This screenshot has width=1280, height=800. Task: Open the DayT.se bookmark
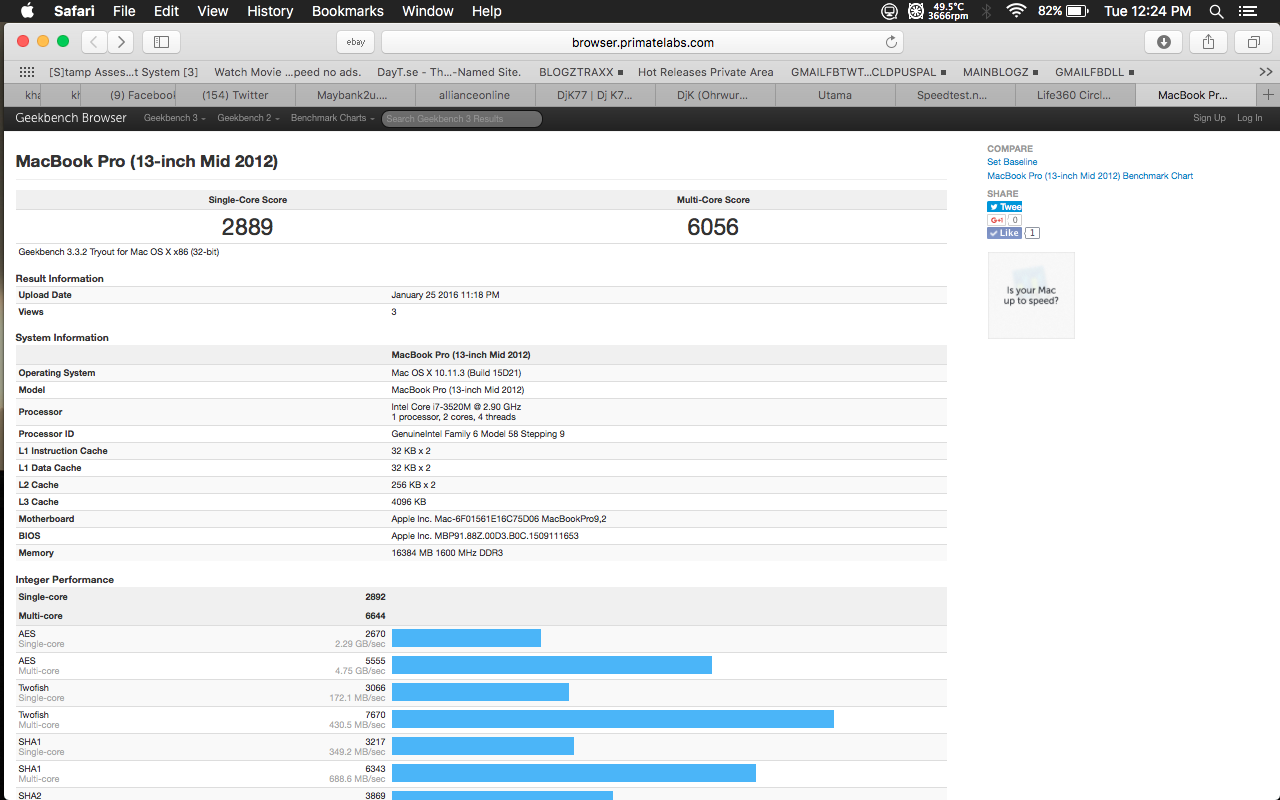click(449, 72)
